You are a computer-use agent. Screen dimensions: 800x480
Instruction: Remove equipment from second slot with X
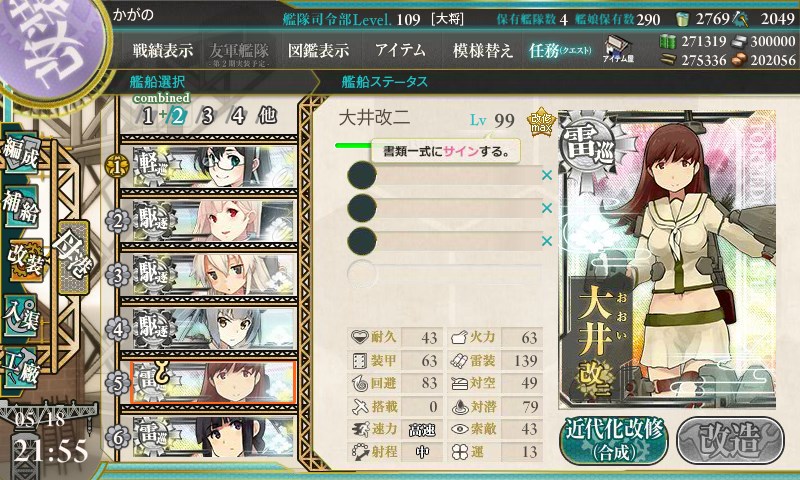pos(547,208)
